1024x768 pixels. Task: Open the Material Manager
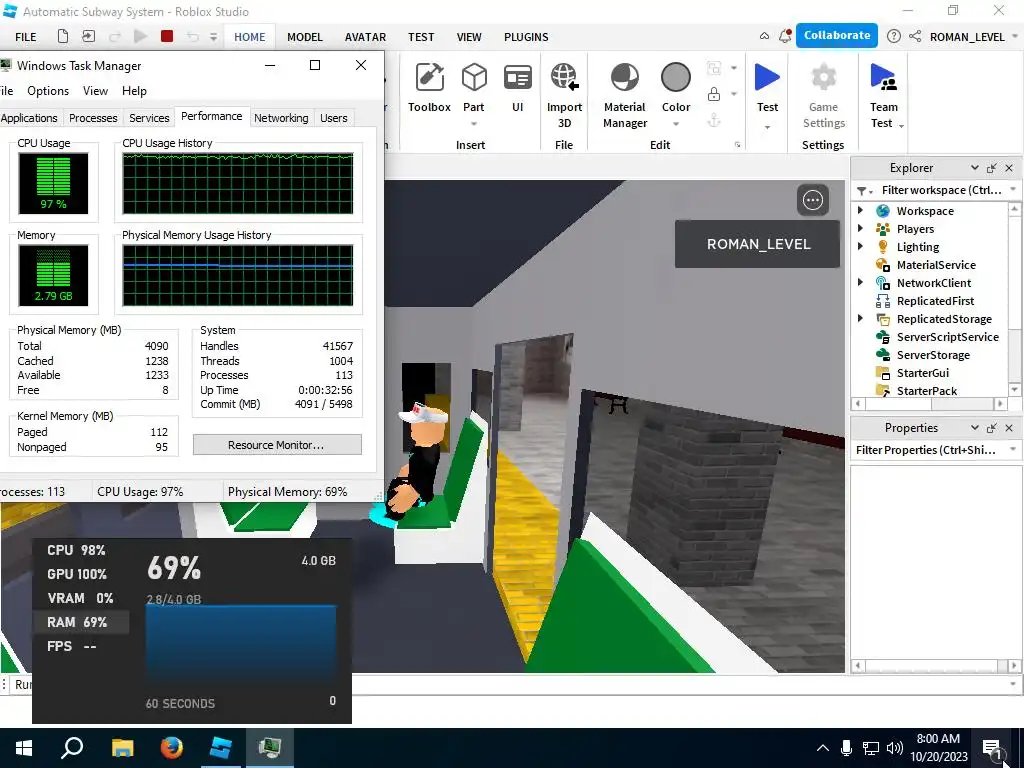pos(625,96)
